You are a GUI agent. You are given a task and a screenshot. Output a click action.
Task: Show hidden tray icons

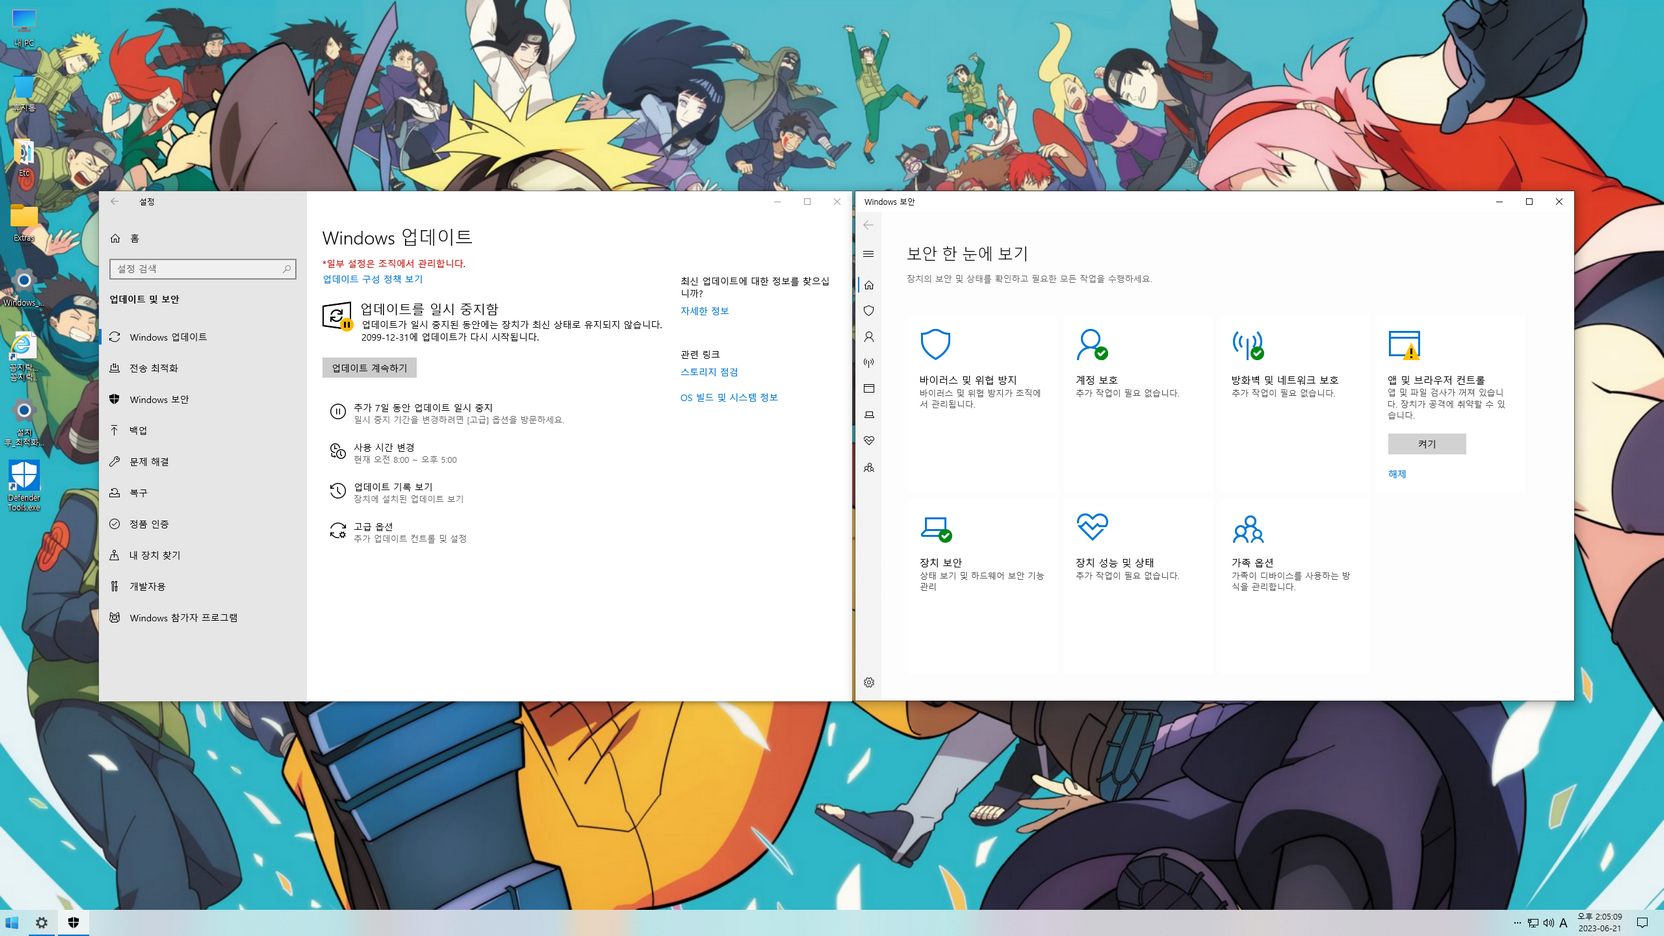[x=1517, y=923]
